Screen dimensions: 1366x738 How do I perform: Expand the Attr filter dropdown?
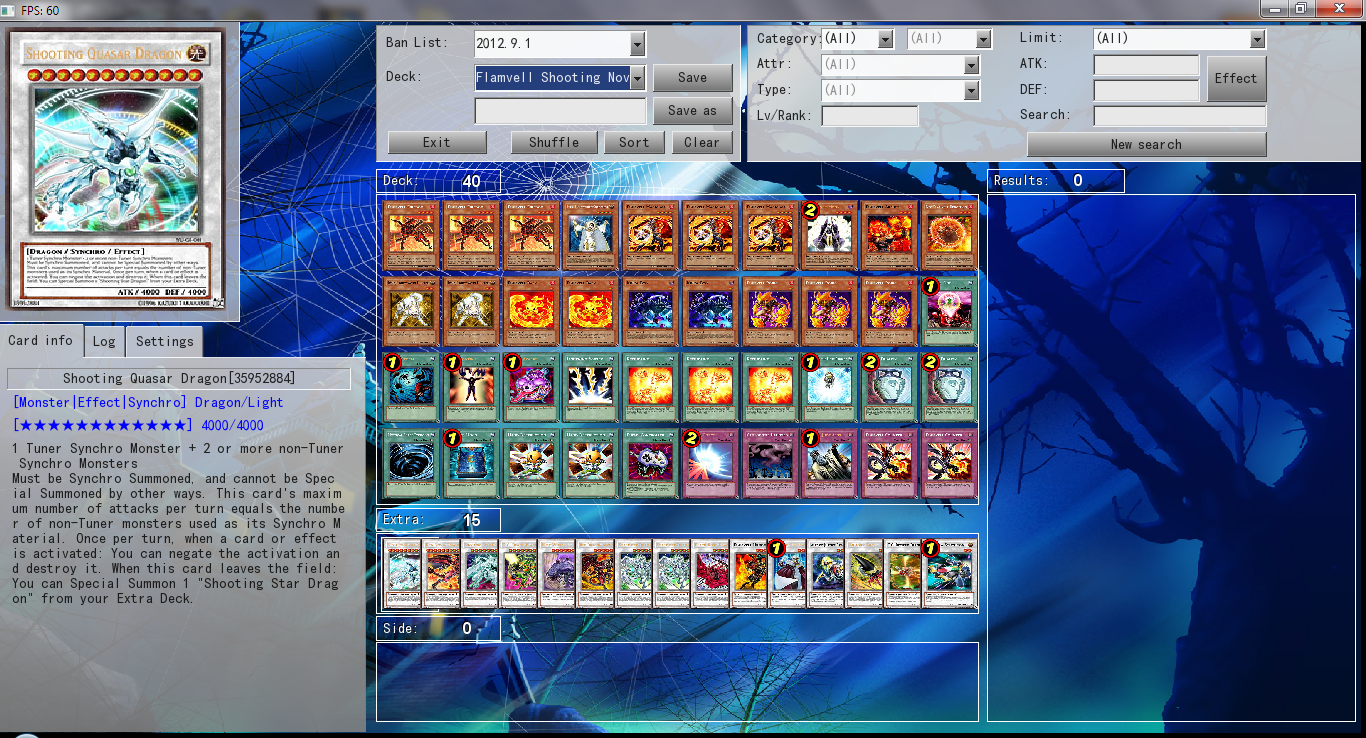(972, 65)
